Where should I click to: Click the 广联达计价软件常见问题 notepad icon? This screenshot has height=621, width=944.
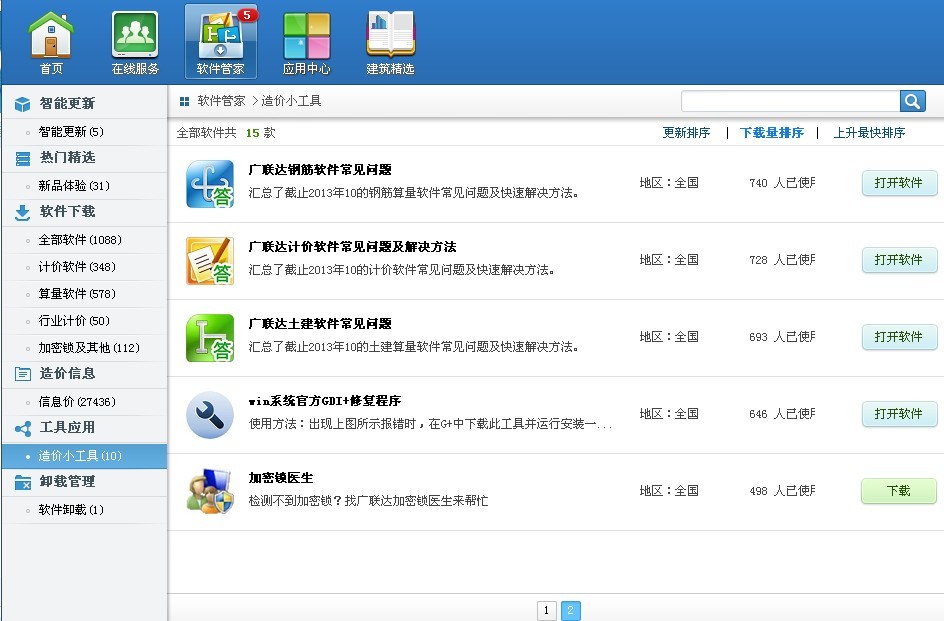click(x=210, y=261)
